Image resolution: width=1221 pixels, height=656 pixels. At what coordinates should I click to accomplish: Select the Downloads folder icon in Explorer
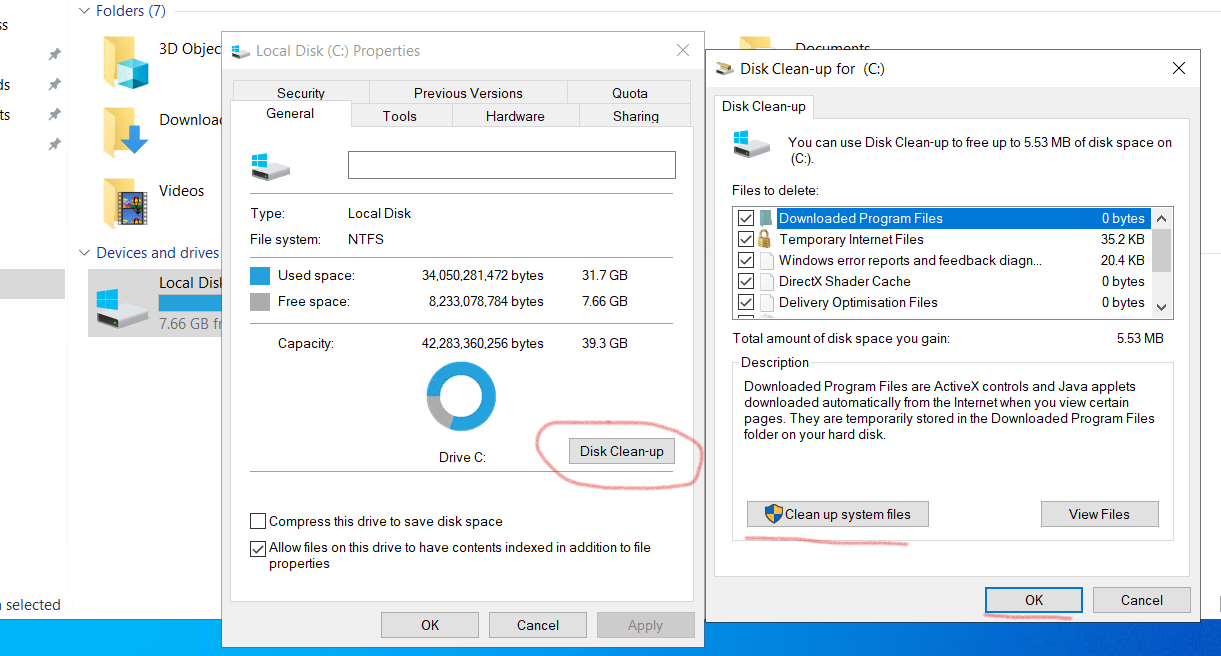pyautogui.click(x=125, y=132)
